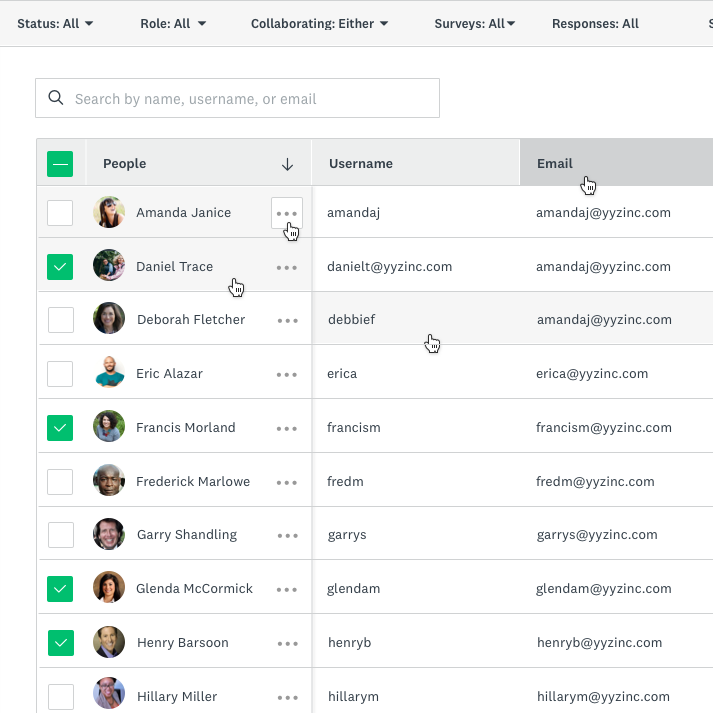Click email henryb@yyzinc.com
This screenshot has height=713, width=713.
click(599, 643)
